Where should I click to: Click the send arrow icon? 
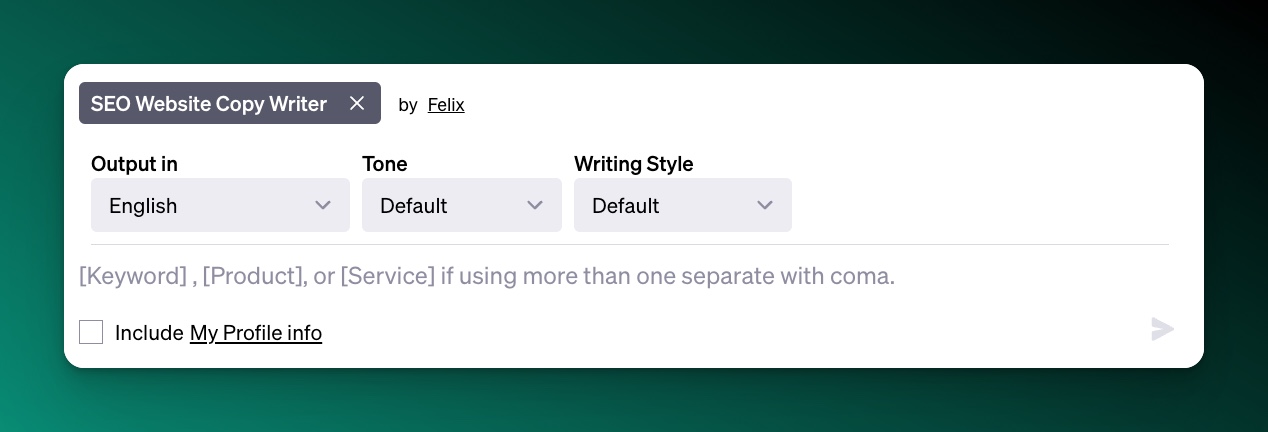tap(1162, 329)
